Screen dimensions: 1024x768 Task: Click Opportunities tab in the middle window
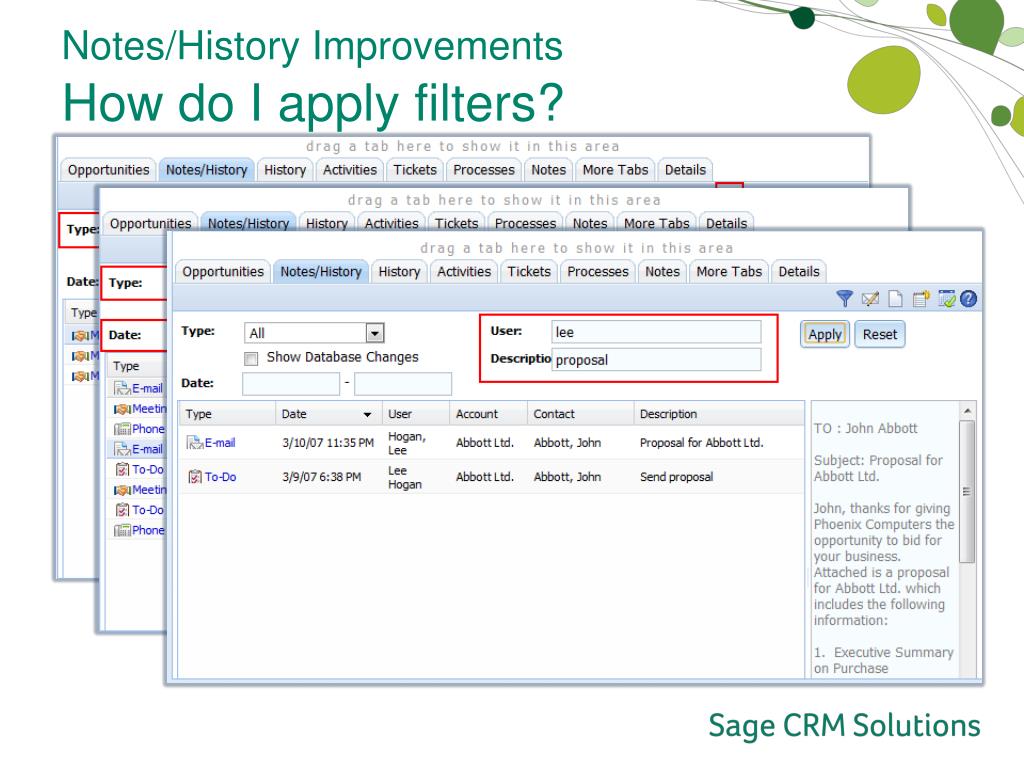point(150,223)
